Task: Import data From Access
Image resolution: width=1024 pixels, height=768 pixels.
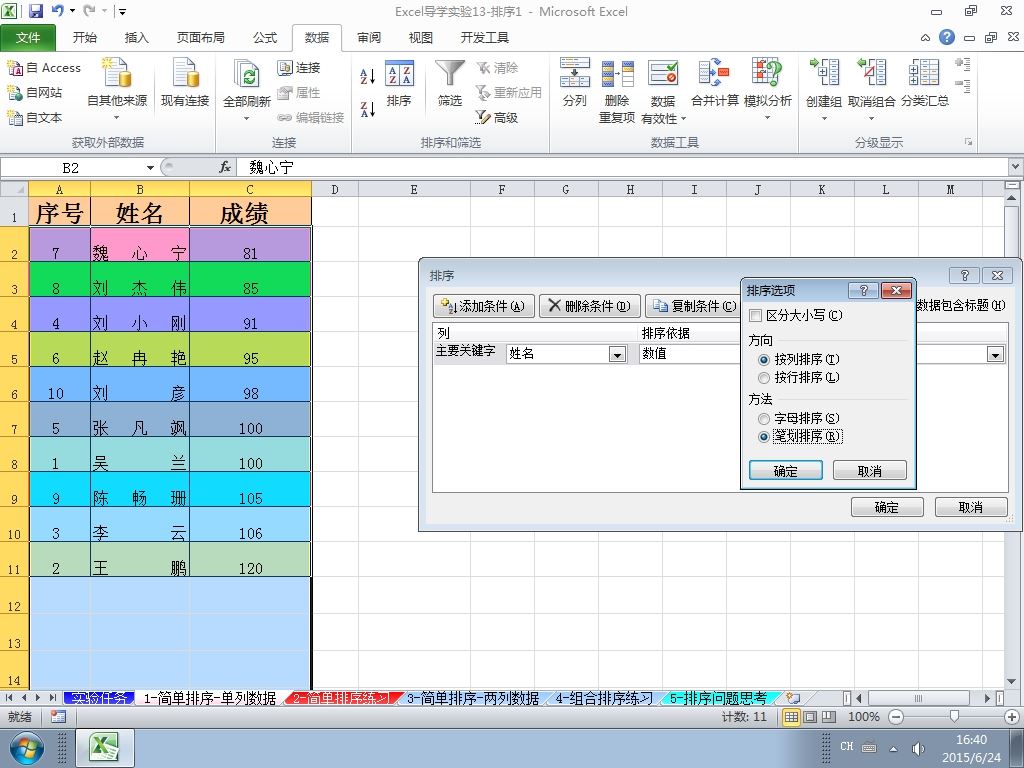Action: click(x=44, y=68)
